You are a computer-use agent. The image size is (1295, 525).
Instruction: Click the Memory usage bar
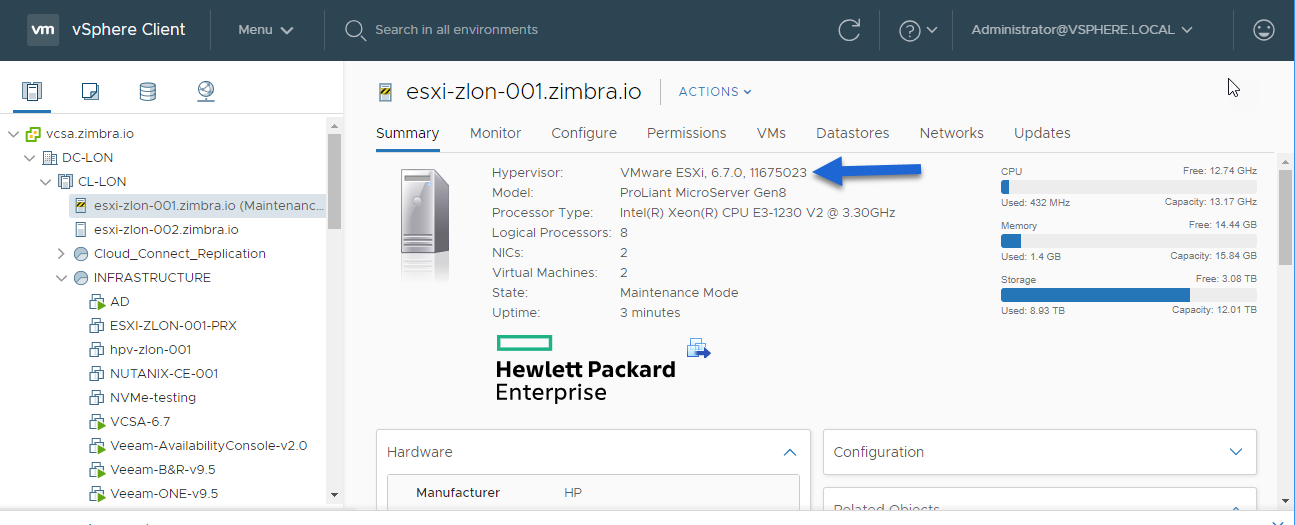[1128, 241]
